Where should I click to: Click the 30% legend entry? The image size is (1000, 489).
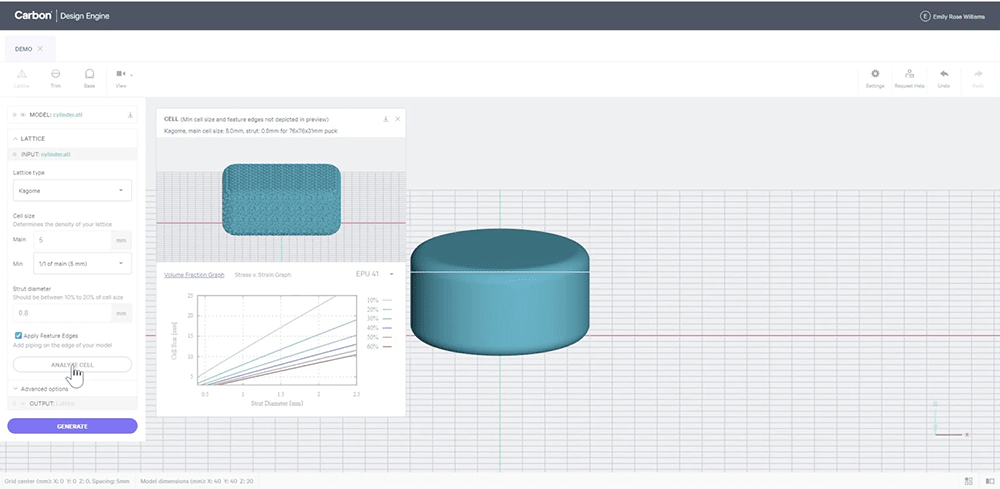coord(379,318)
